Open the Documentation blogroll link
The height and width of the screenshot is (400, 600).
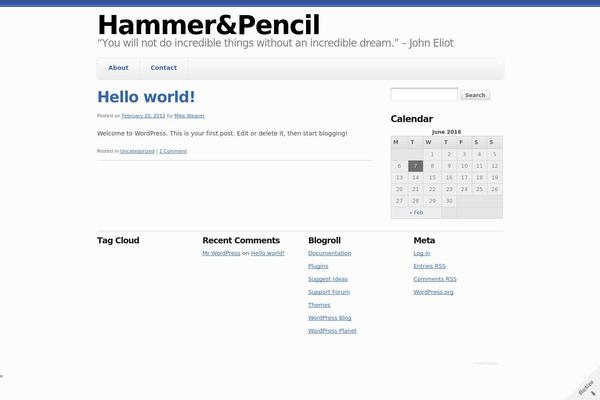(329, 253)
